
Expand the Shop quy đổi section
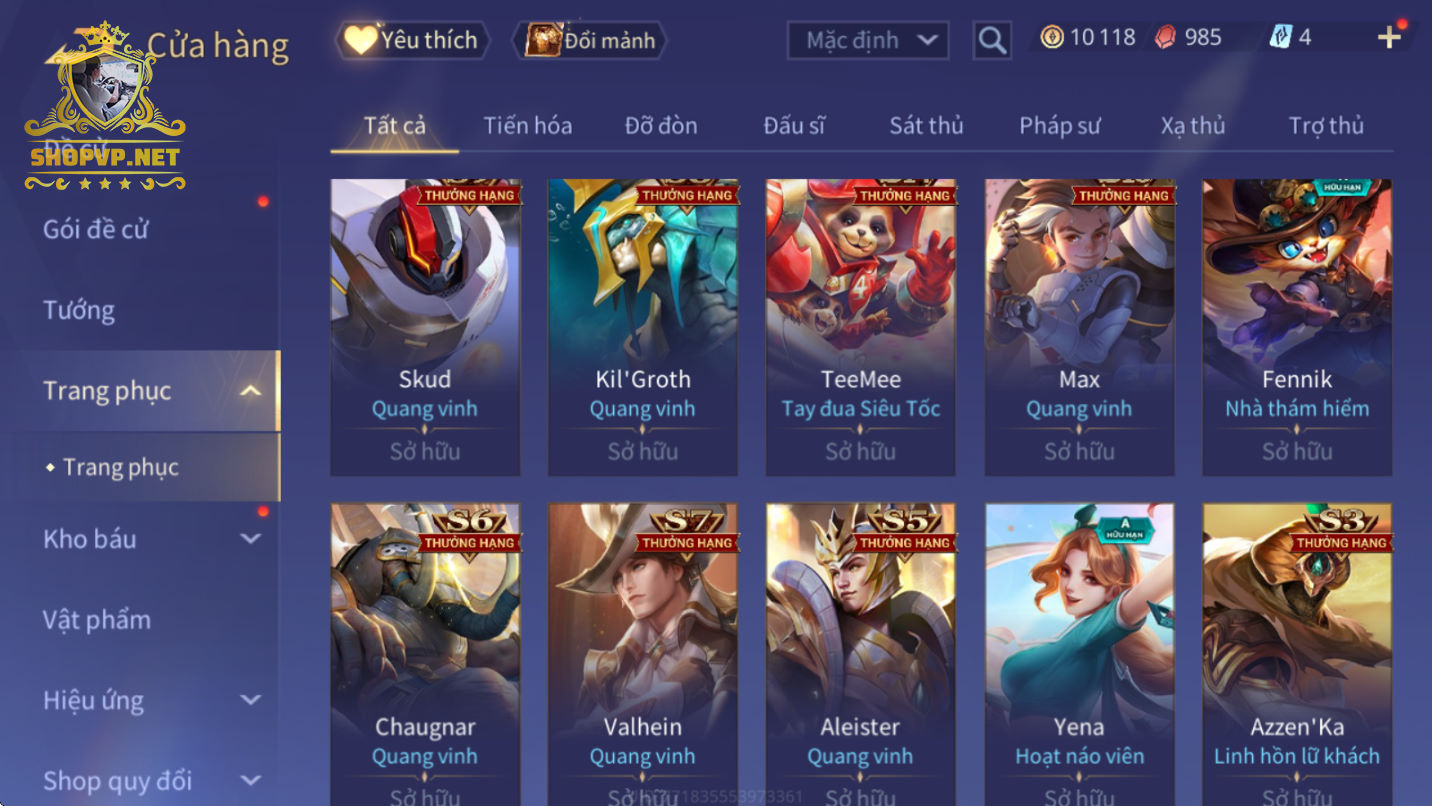point(251,780)
